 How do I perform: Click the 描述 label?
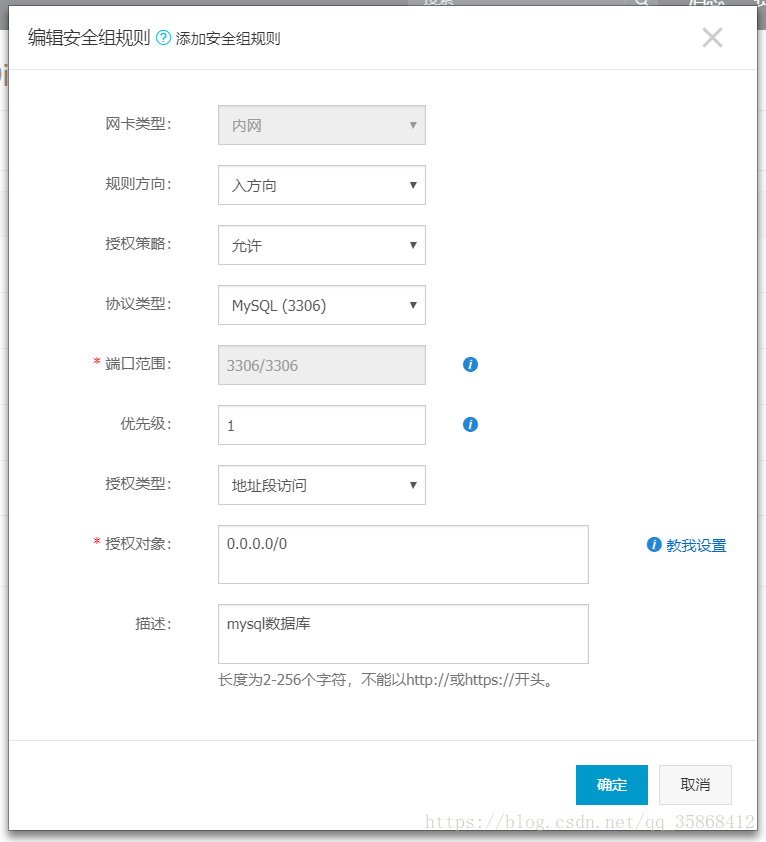(x=153, y=623)
